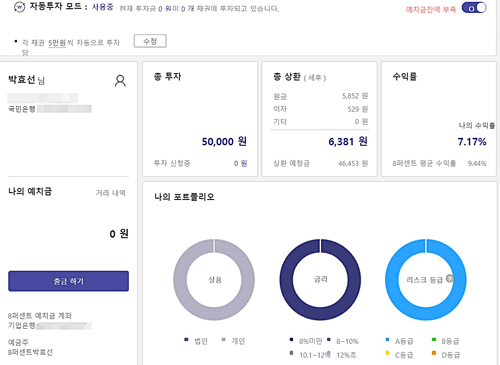Open the risk grade help question mark
The width and height of the screenshot is (500, 365).
[450, 278]
